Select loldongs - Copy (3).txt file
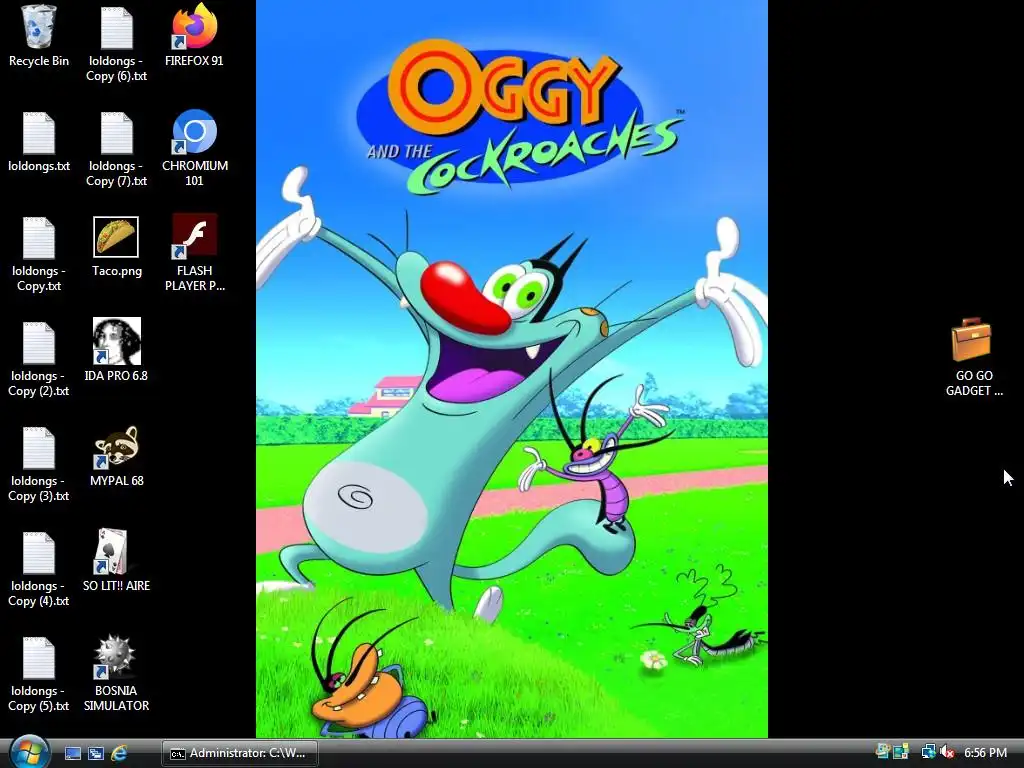This screenshot has height=768, width=1024. [39, 464]
